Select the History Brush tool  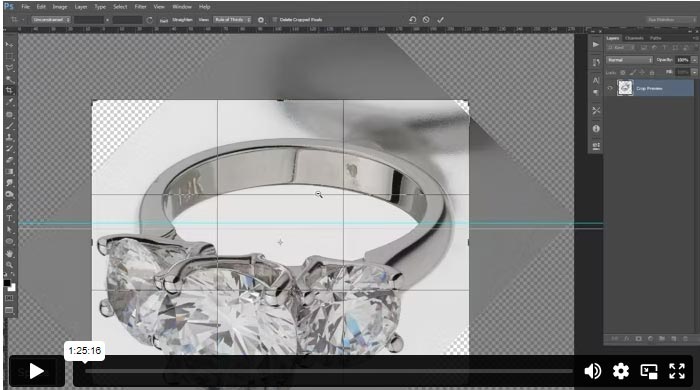pyautogui.click(x=9, y=149)
